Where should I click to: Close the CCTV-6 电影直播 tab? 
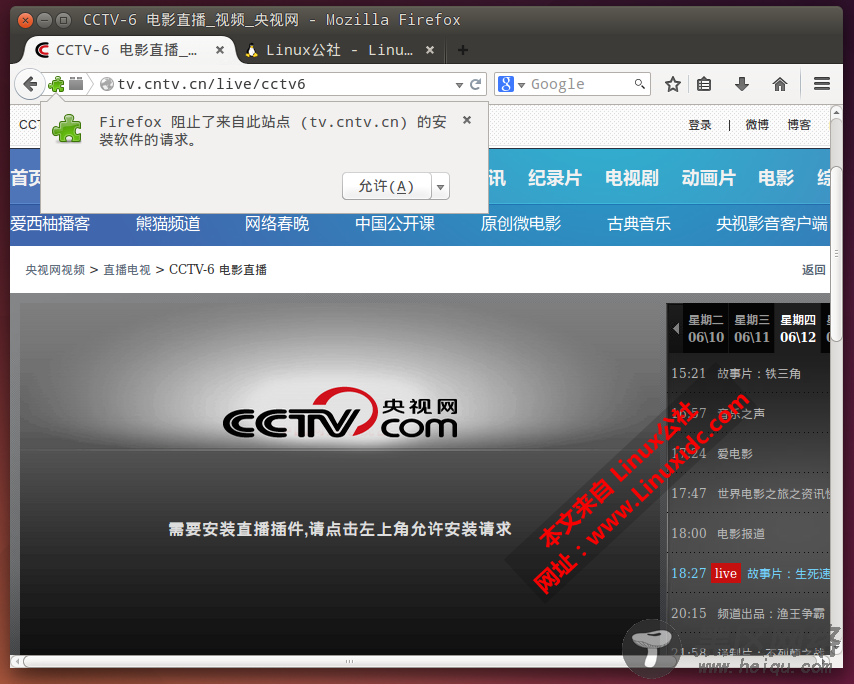[x=220, y=50]
